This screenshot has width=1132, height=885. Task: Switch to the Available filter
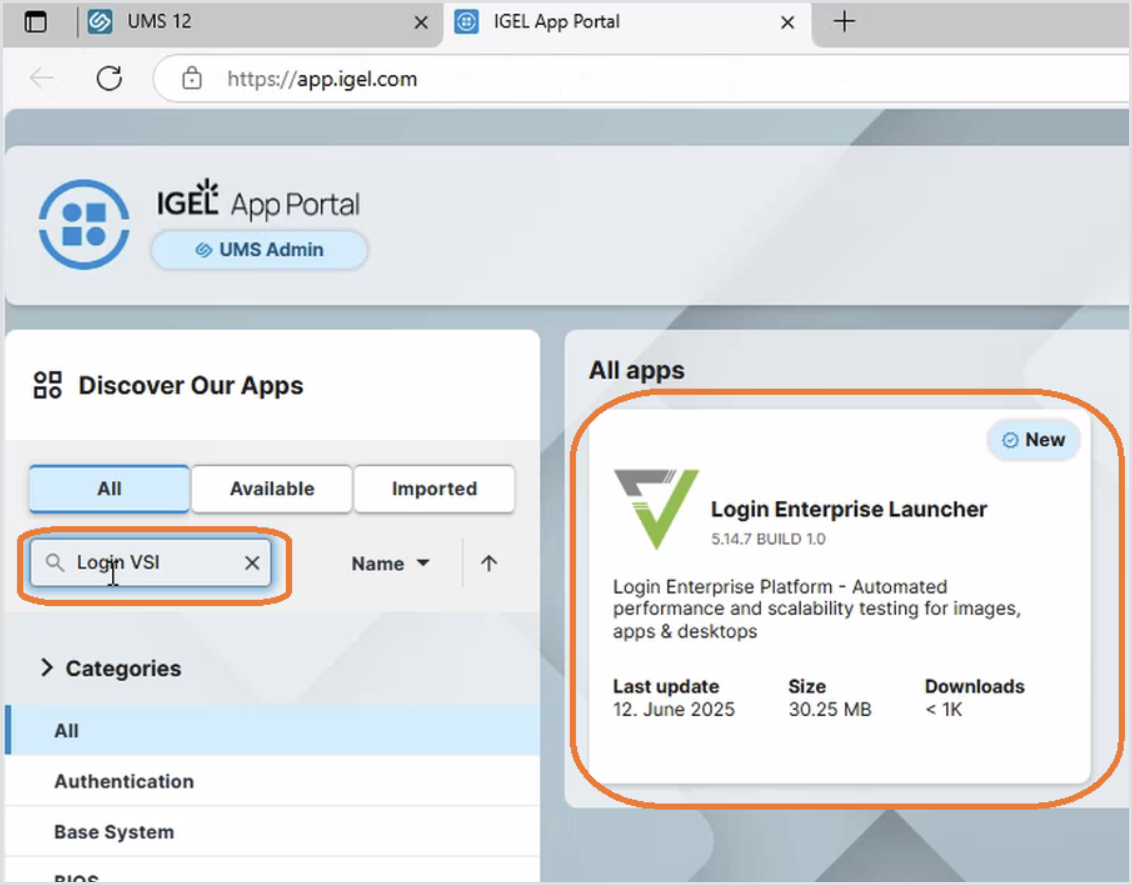tap(272, 489)
